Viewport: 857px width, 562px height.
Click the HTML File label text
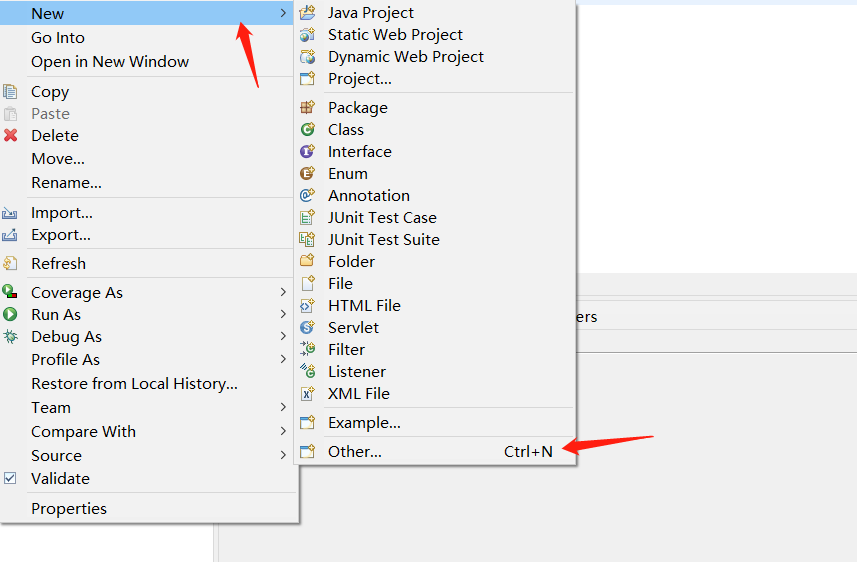click(x=365, y=306)
